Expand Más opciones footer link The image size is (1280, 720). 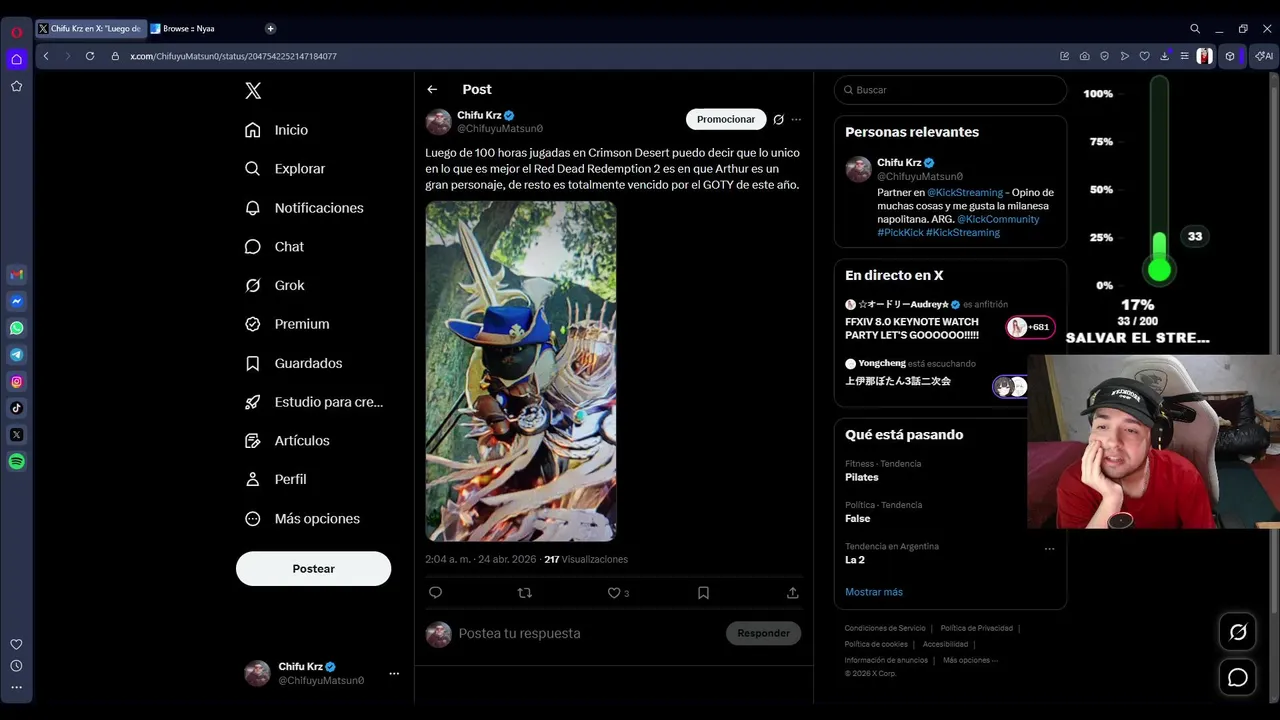coord(970,660)
